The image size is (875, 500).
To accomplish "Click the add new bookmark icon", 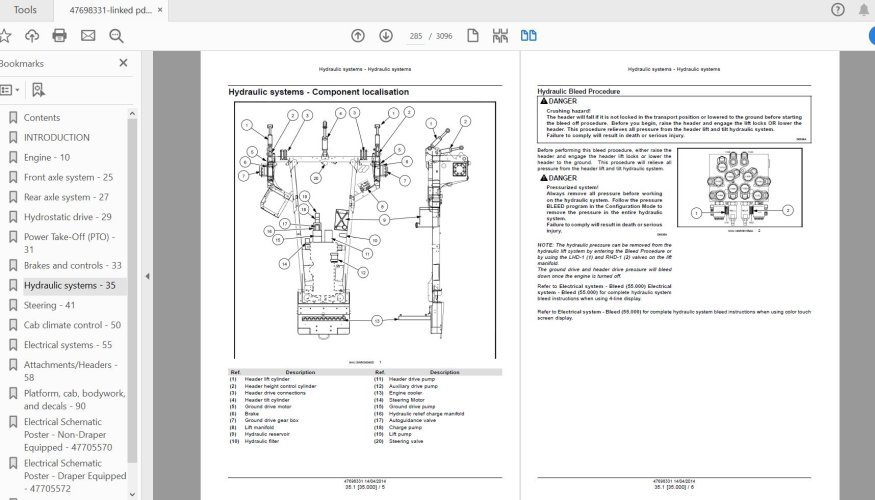I will pyautogui.click(x=38, y=90).
